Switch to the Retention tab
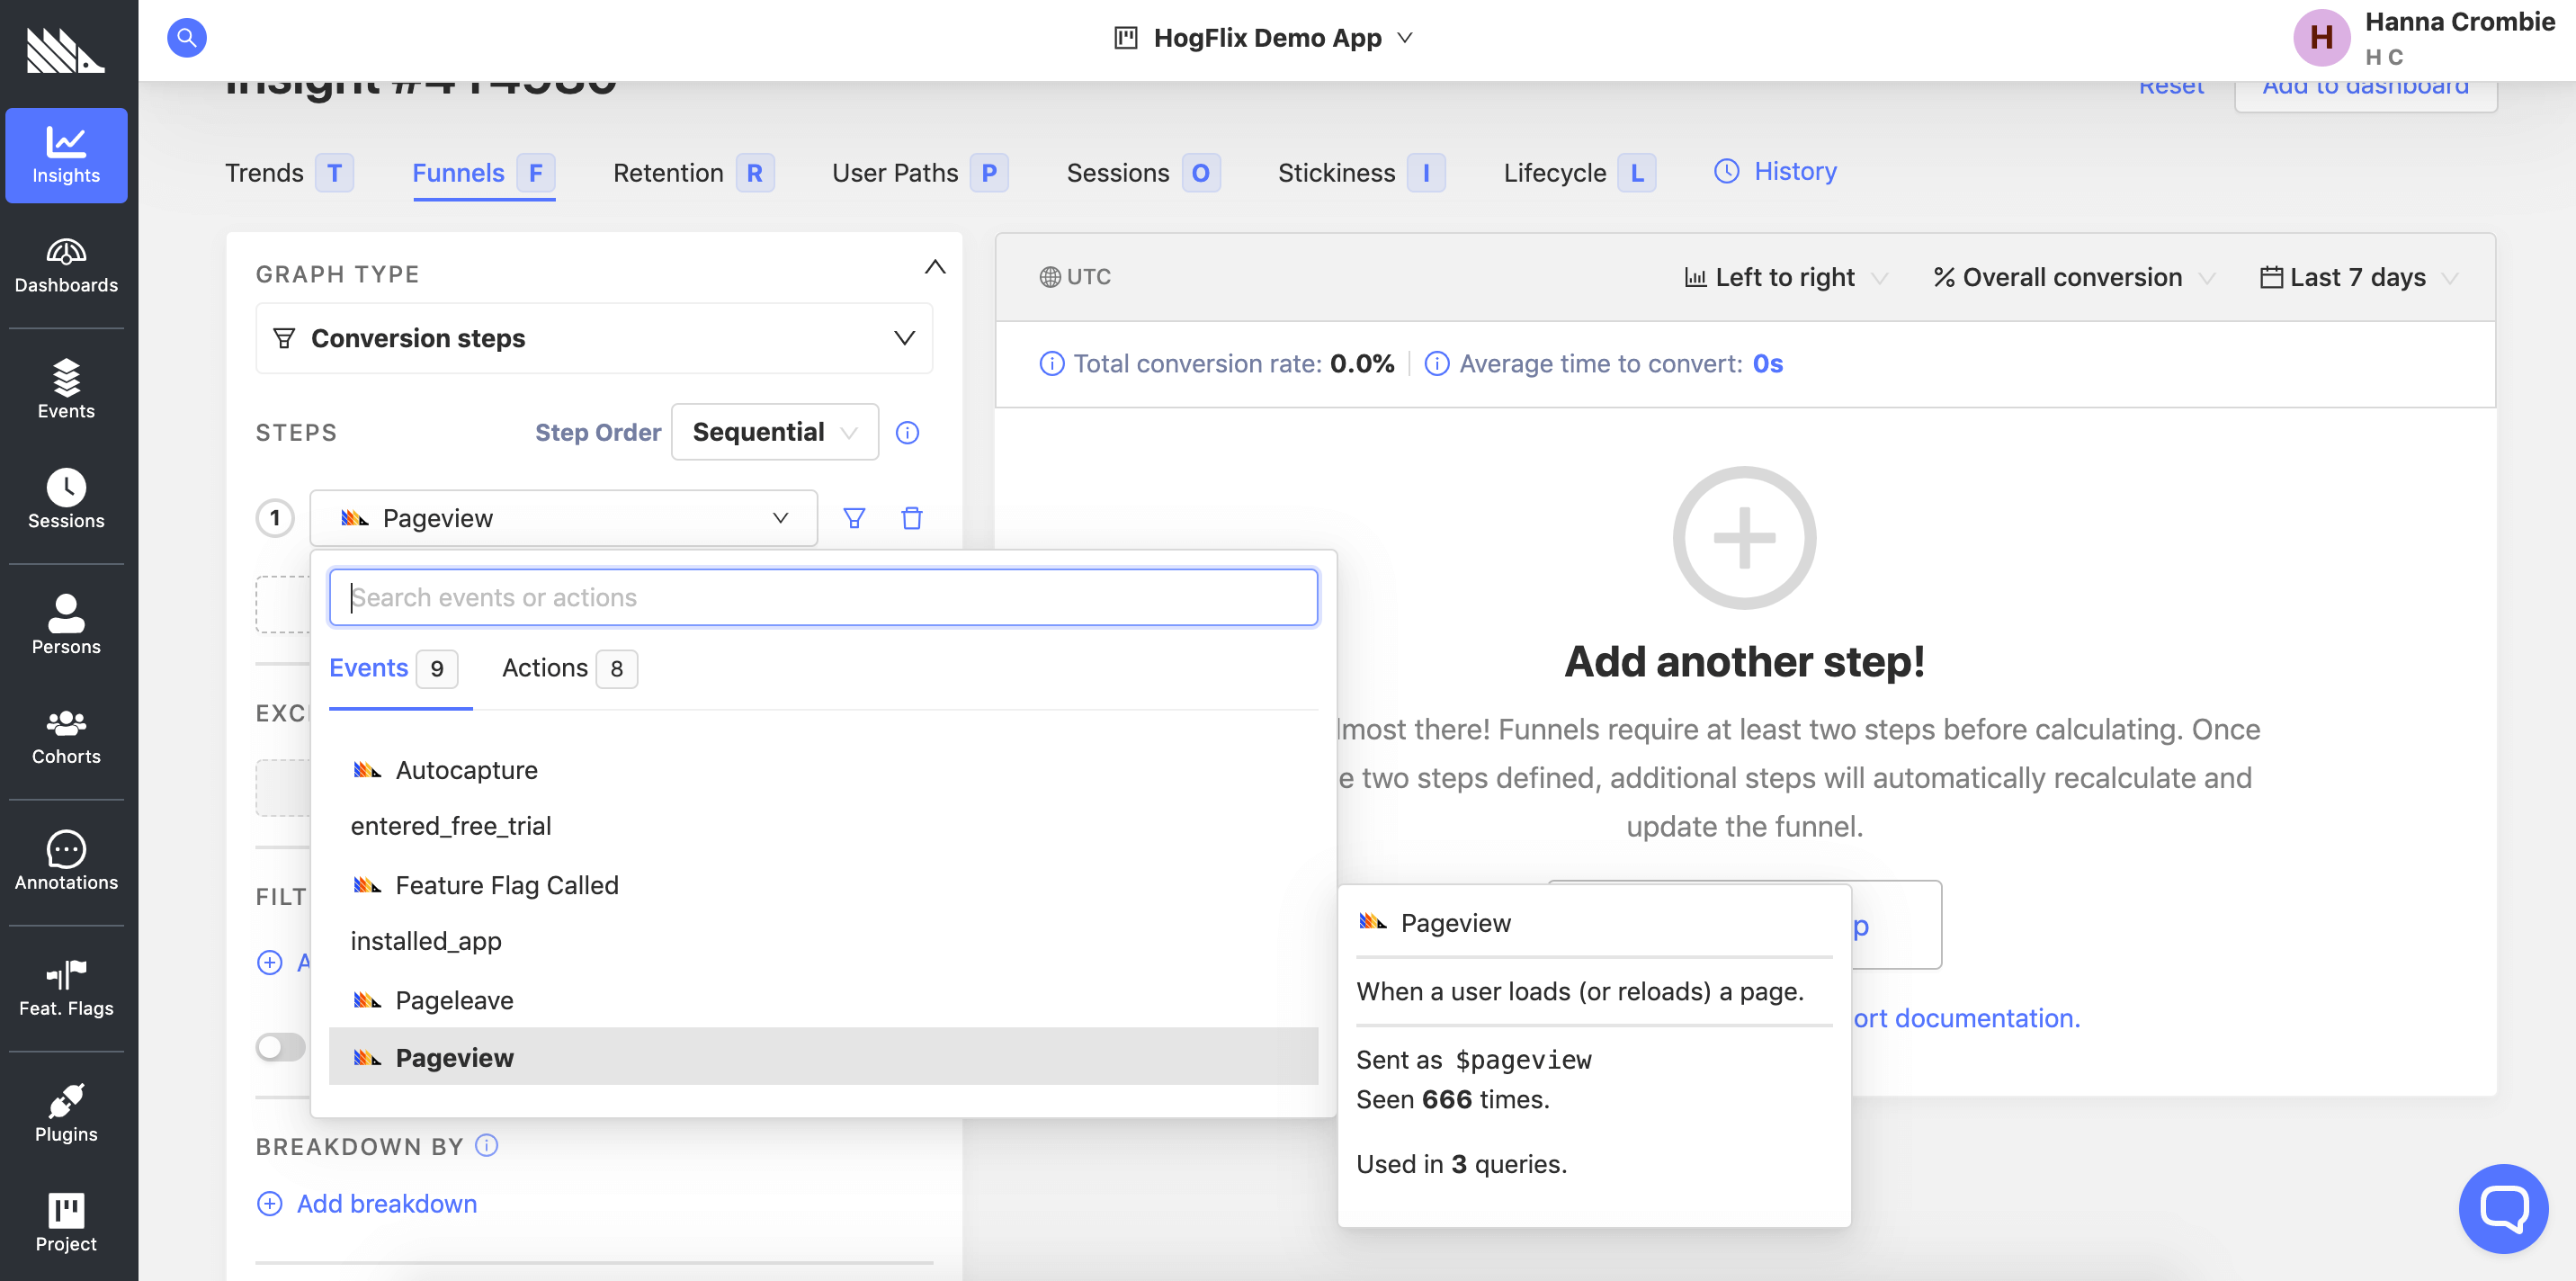 coord(668,173)
